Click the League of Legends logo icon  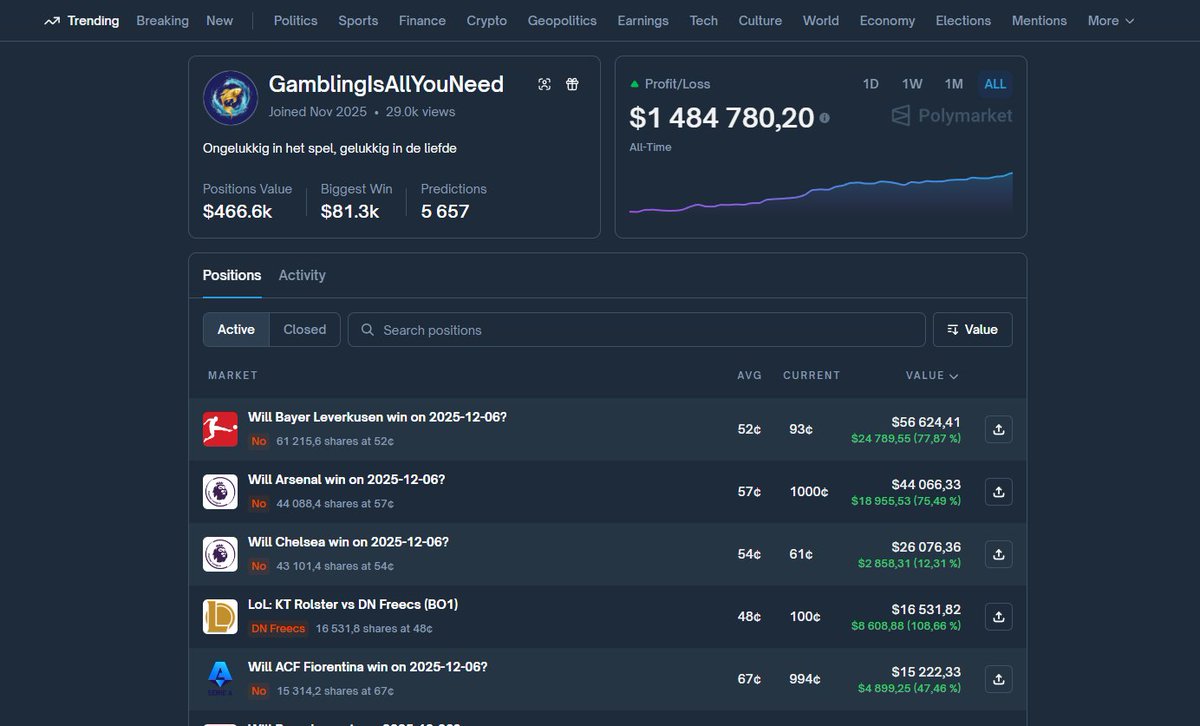pos(220,616)
